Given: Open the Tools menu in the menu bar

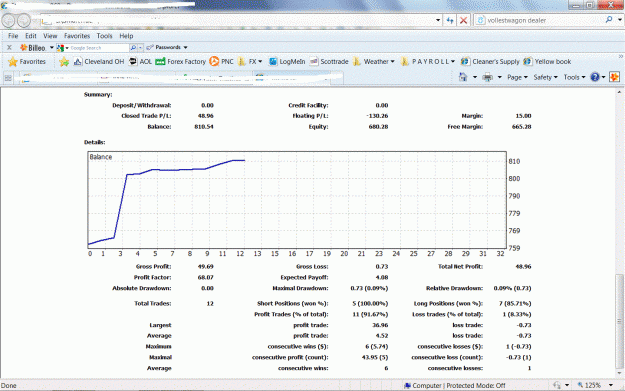Looking at the screenshot, I should click(x=104, y=36).
